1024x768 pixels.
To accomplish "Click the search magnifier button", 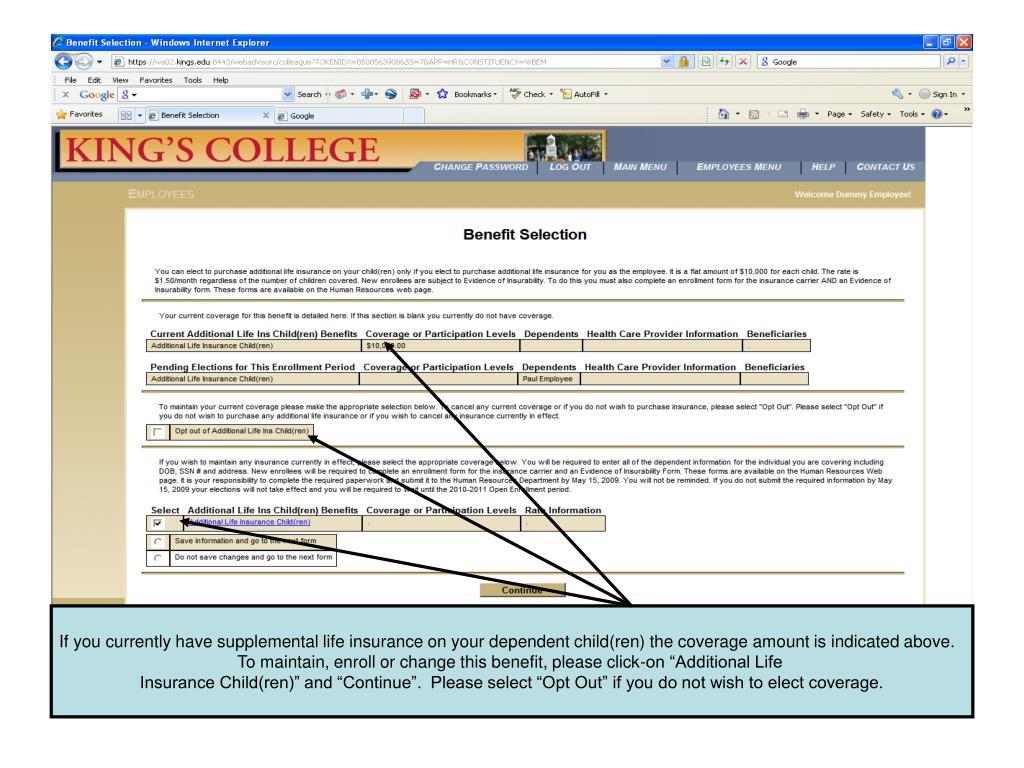I will [950, 61].
